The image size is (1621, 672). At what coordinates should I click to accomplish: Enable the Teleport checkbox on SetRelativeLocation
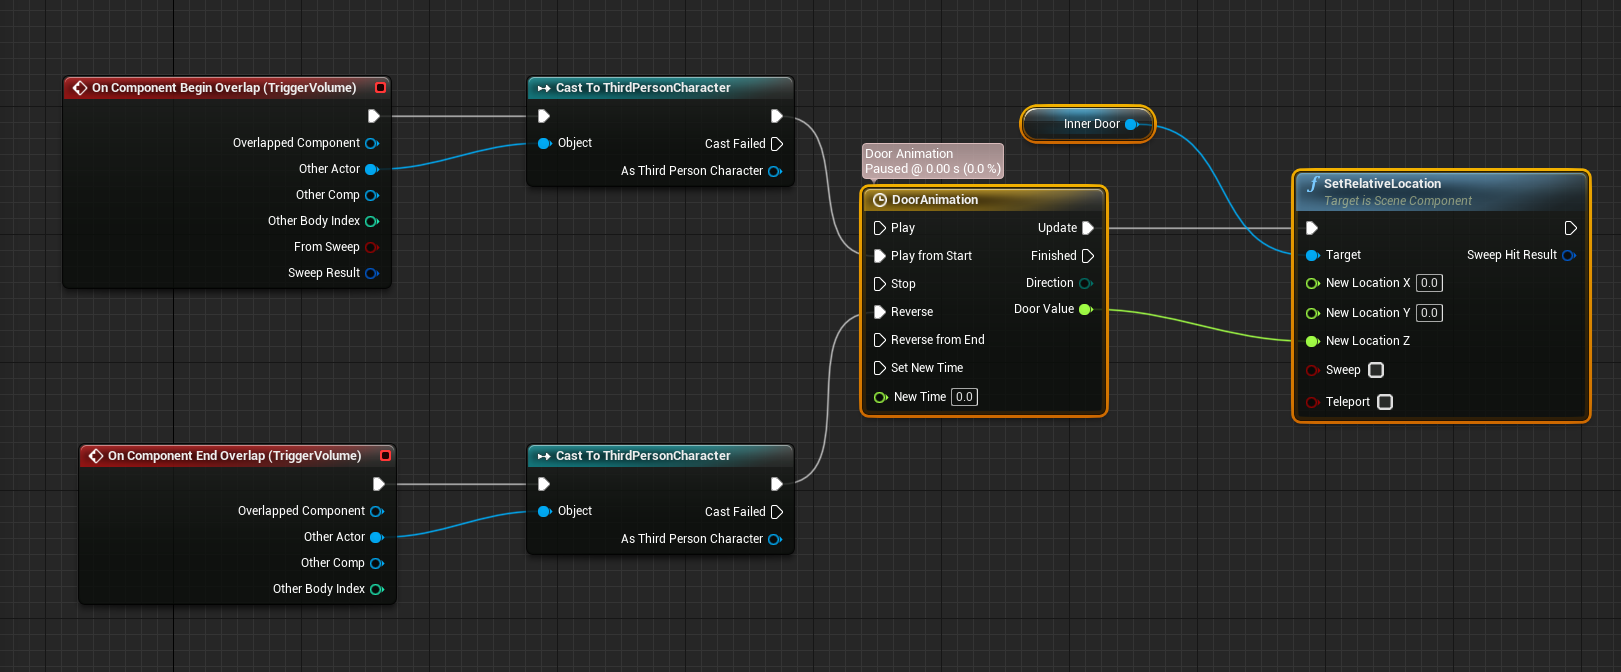1385,402
